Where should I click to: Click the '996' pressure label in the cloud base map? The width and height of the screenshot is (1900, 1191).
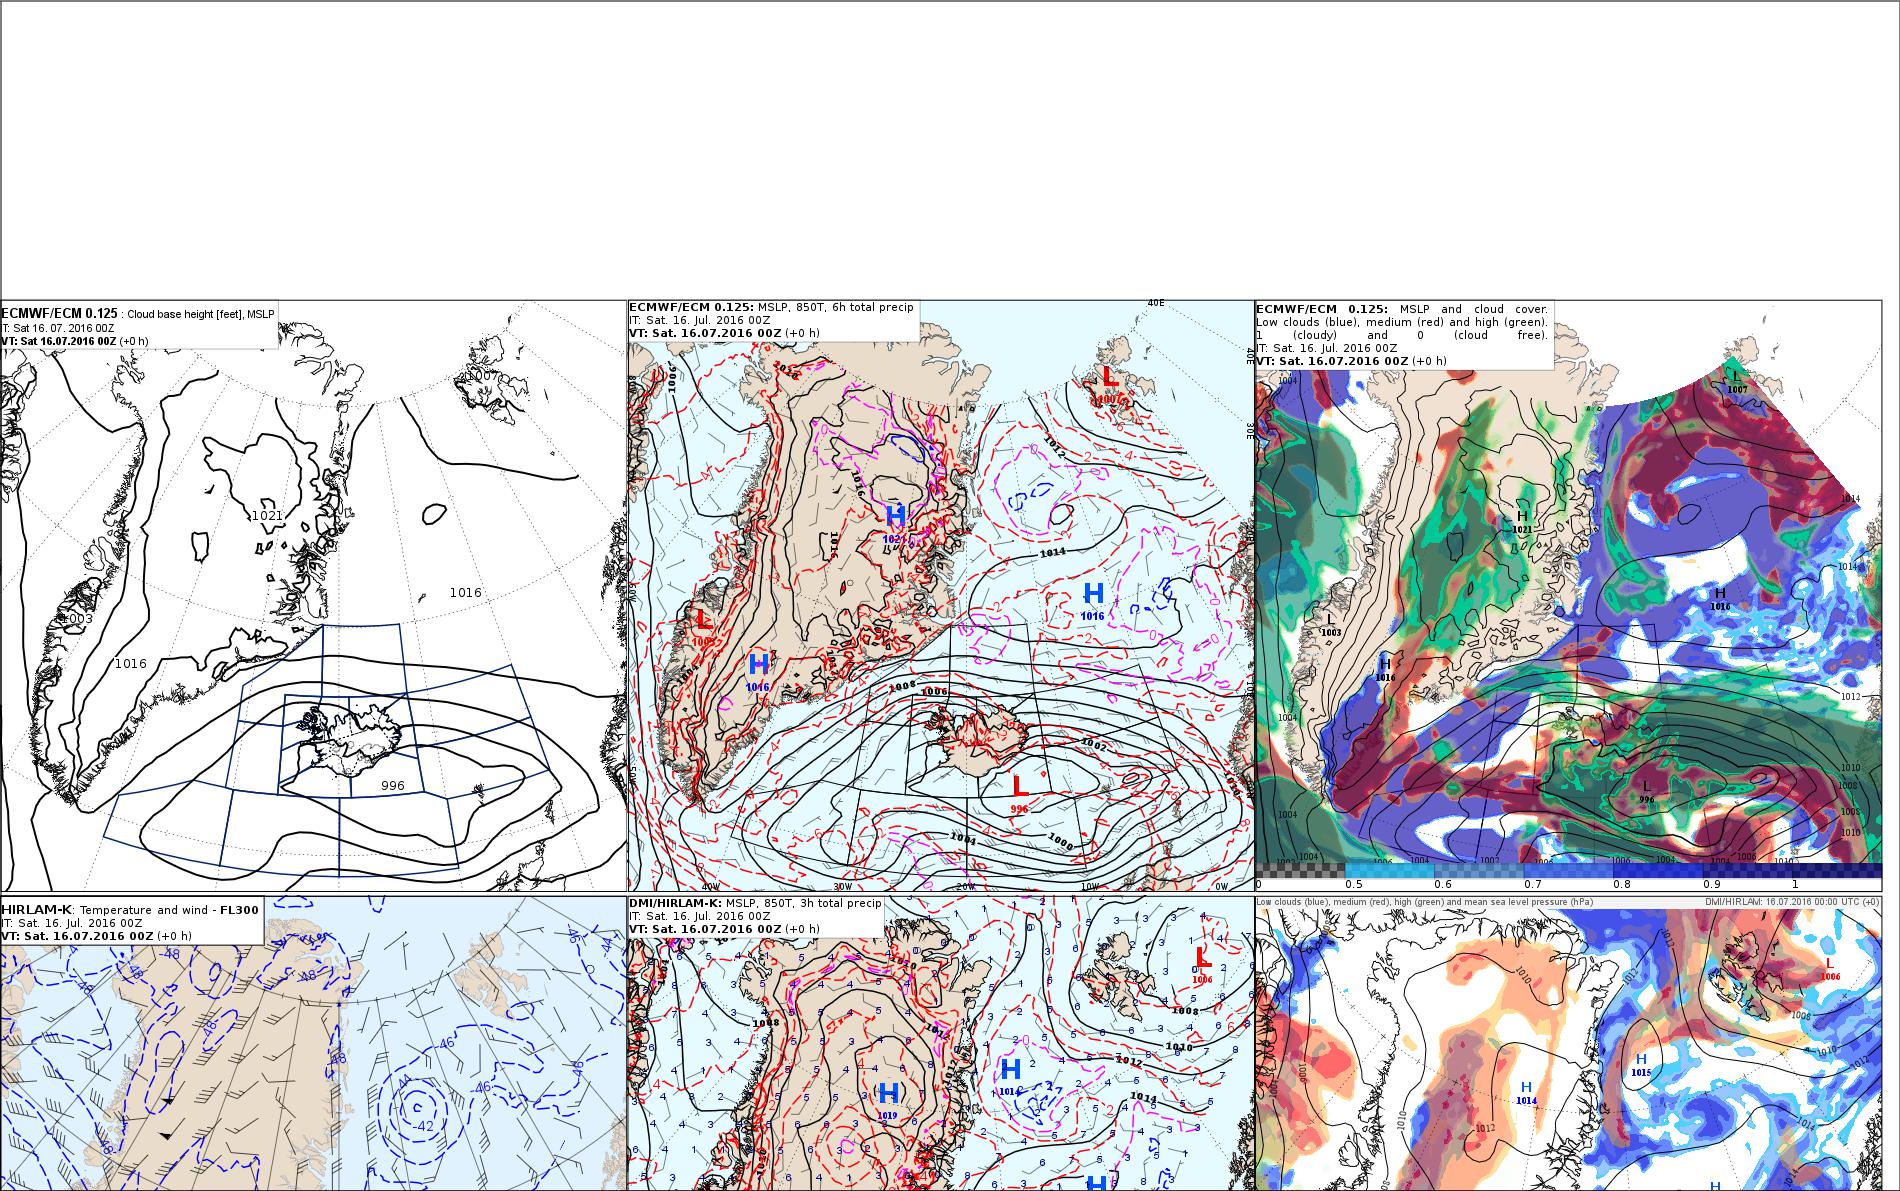click(x=393, y=786)
